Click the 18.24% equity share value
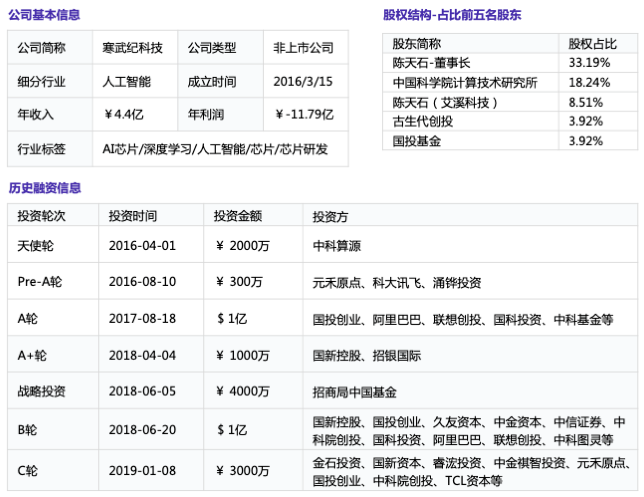 point(589,82)
